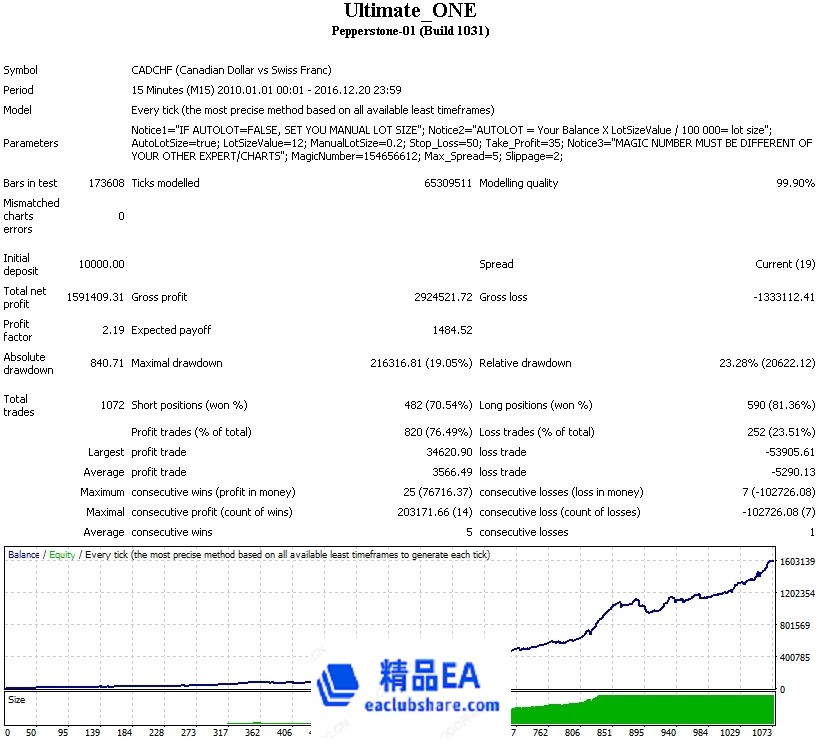Click the consecutive wins value '25 (76716.37)'
The image size is (823, 743).
tap(438, 493)
